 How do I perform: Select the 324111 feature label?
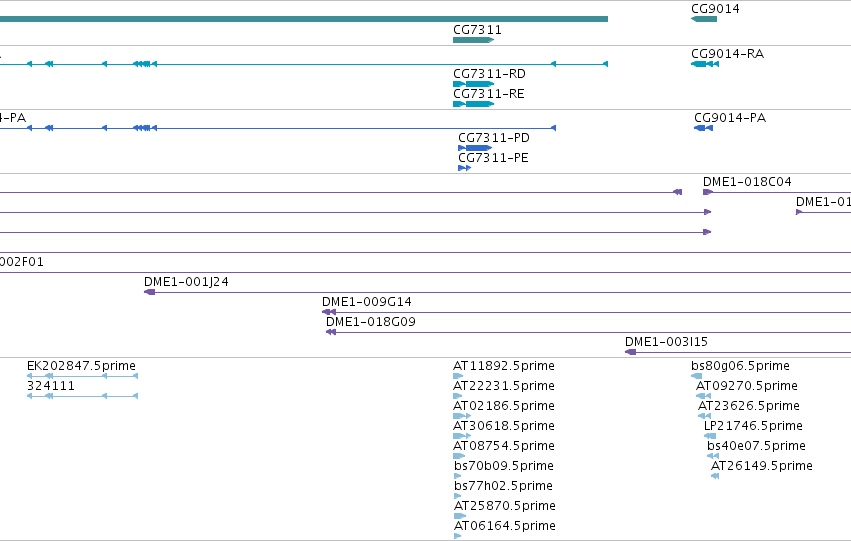click(x=51, y=386)
